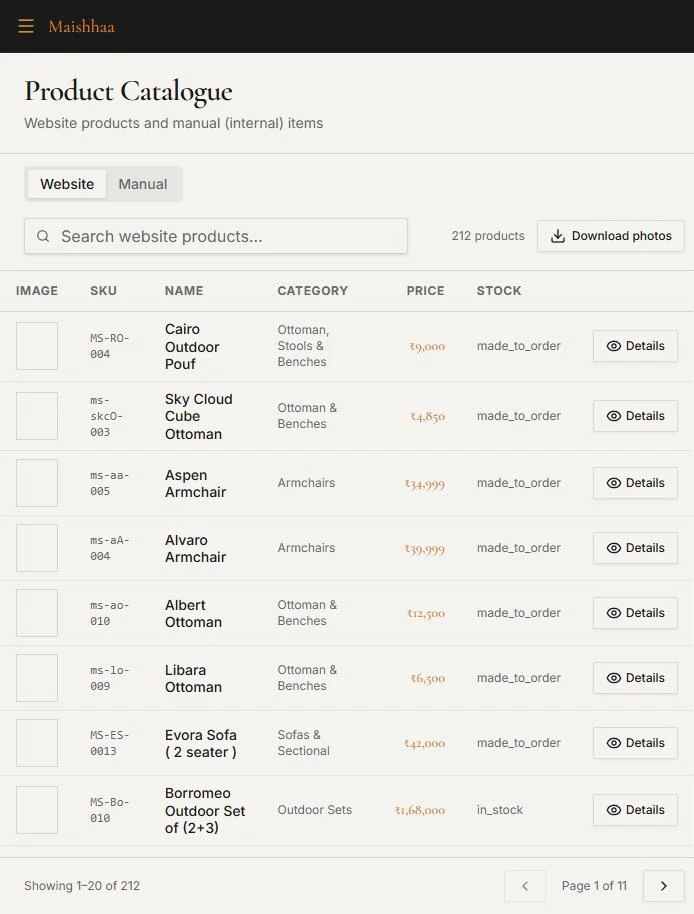Select the Sky Cloud Cube Ottoman name
Image resolution: width=694 pixels, height=914 pixels.
tap(199, 416)
